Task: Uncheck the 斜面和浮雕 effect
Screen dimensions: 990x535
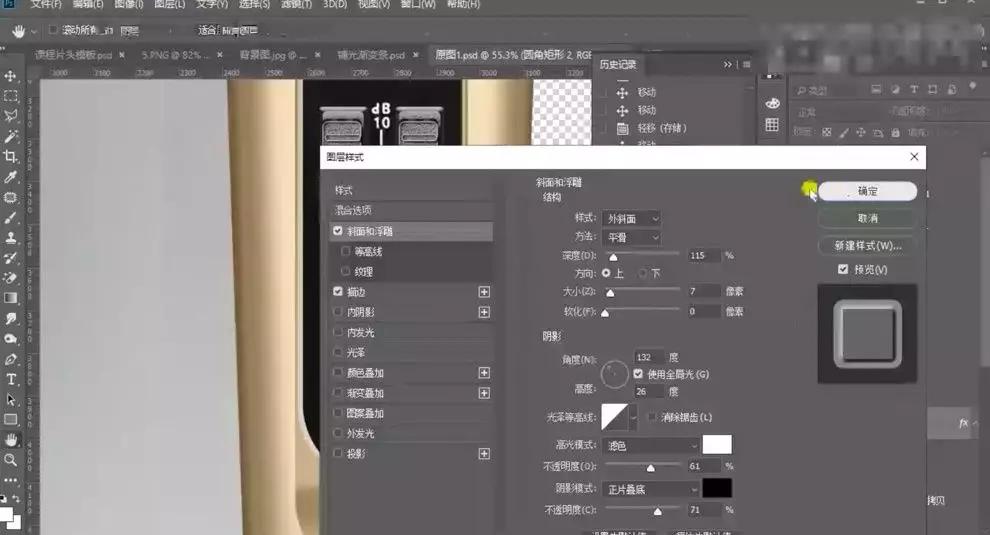Action: pyautogui.click(x=338, y=231)
